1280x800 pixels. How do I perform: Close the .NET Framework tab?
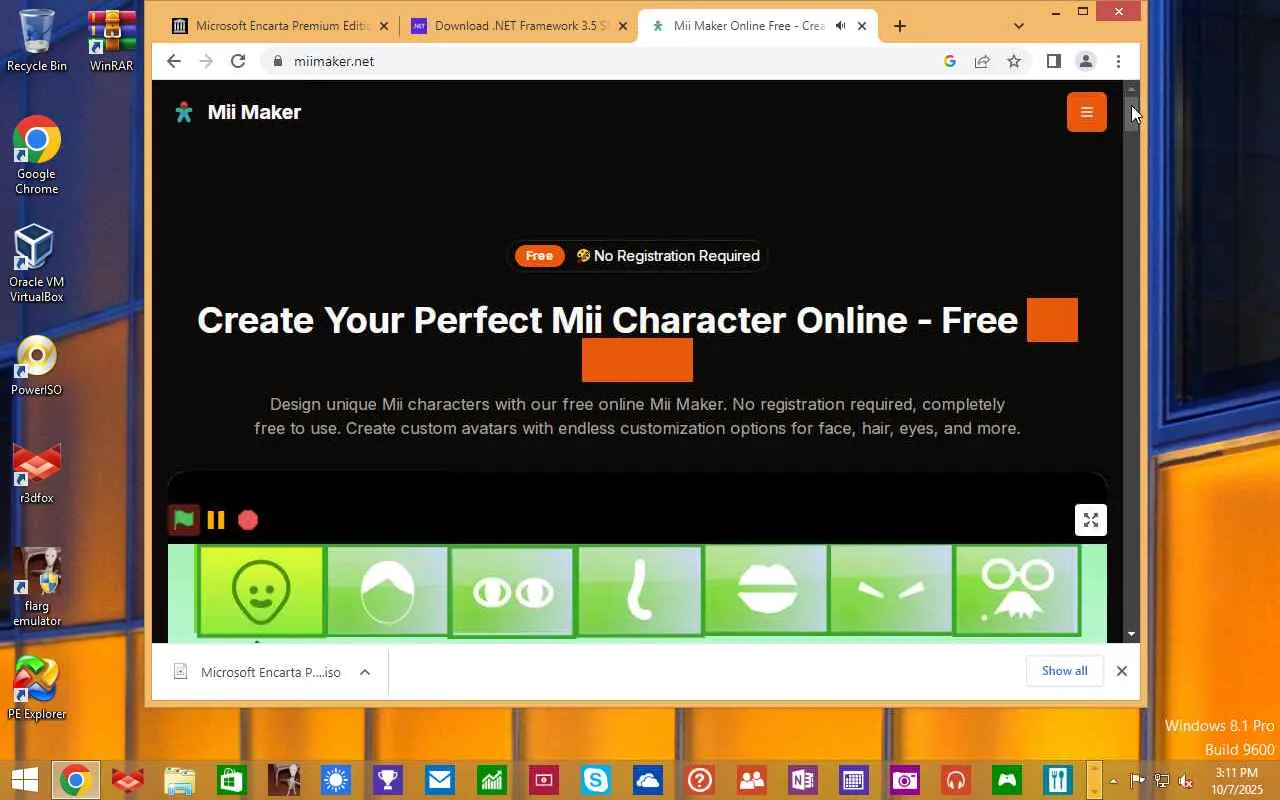click(x=623, y=26)
